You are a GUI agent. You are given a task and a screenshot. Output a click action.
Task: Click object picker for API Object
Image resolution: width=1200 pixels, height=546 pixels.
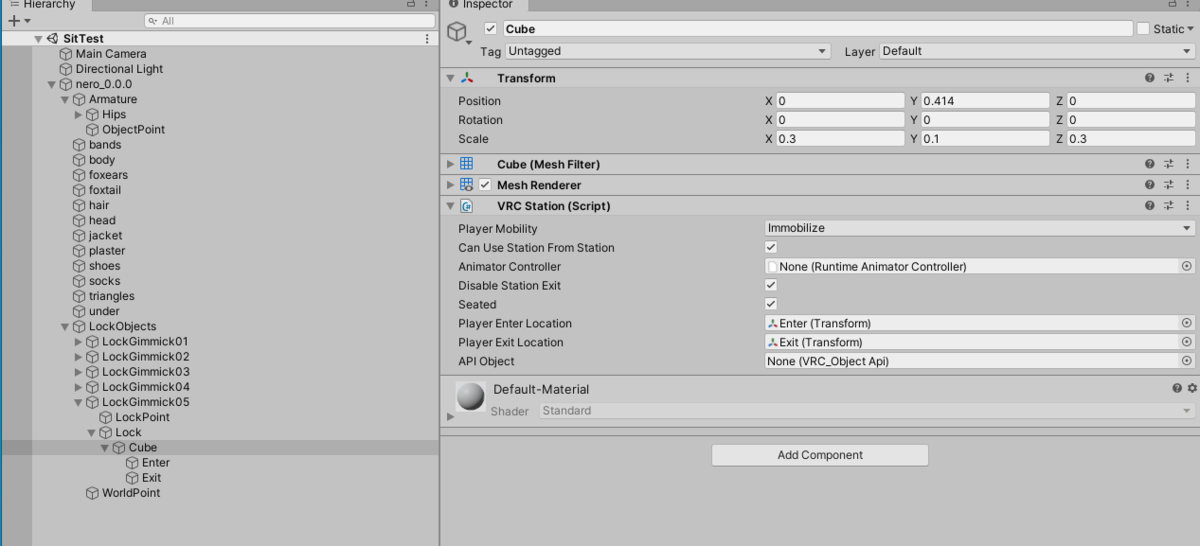coord(1187,361)
